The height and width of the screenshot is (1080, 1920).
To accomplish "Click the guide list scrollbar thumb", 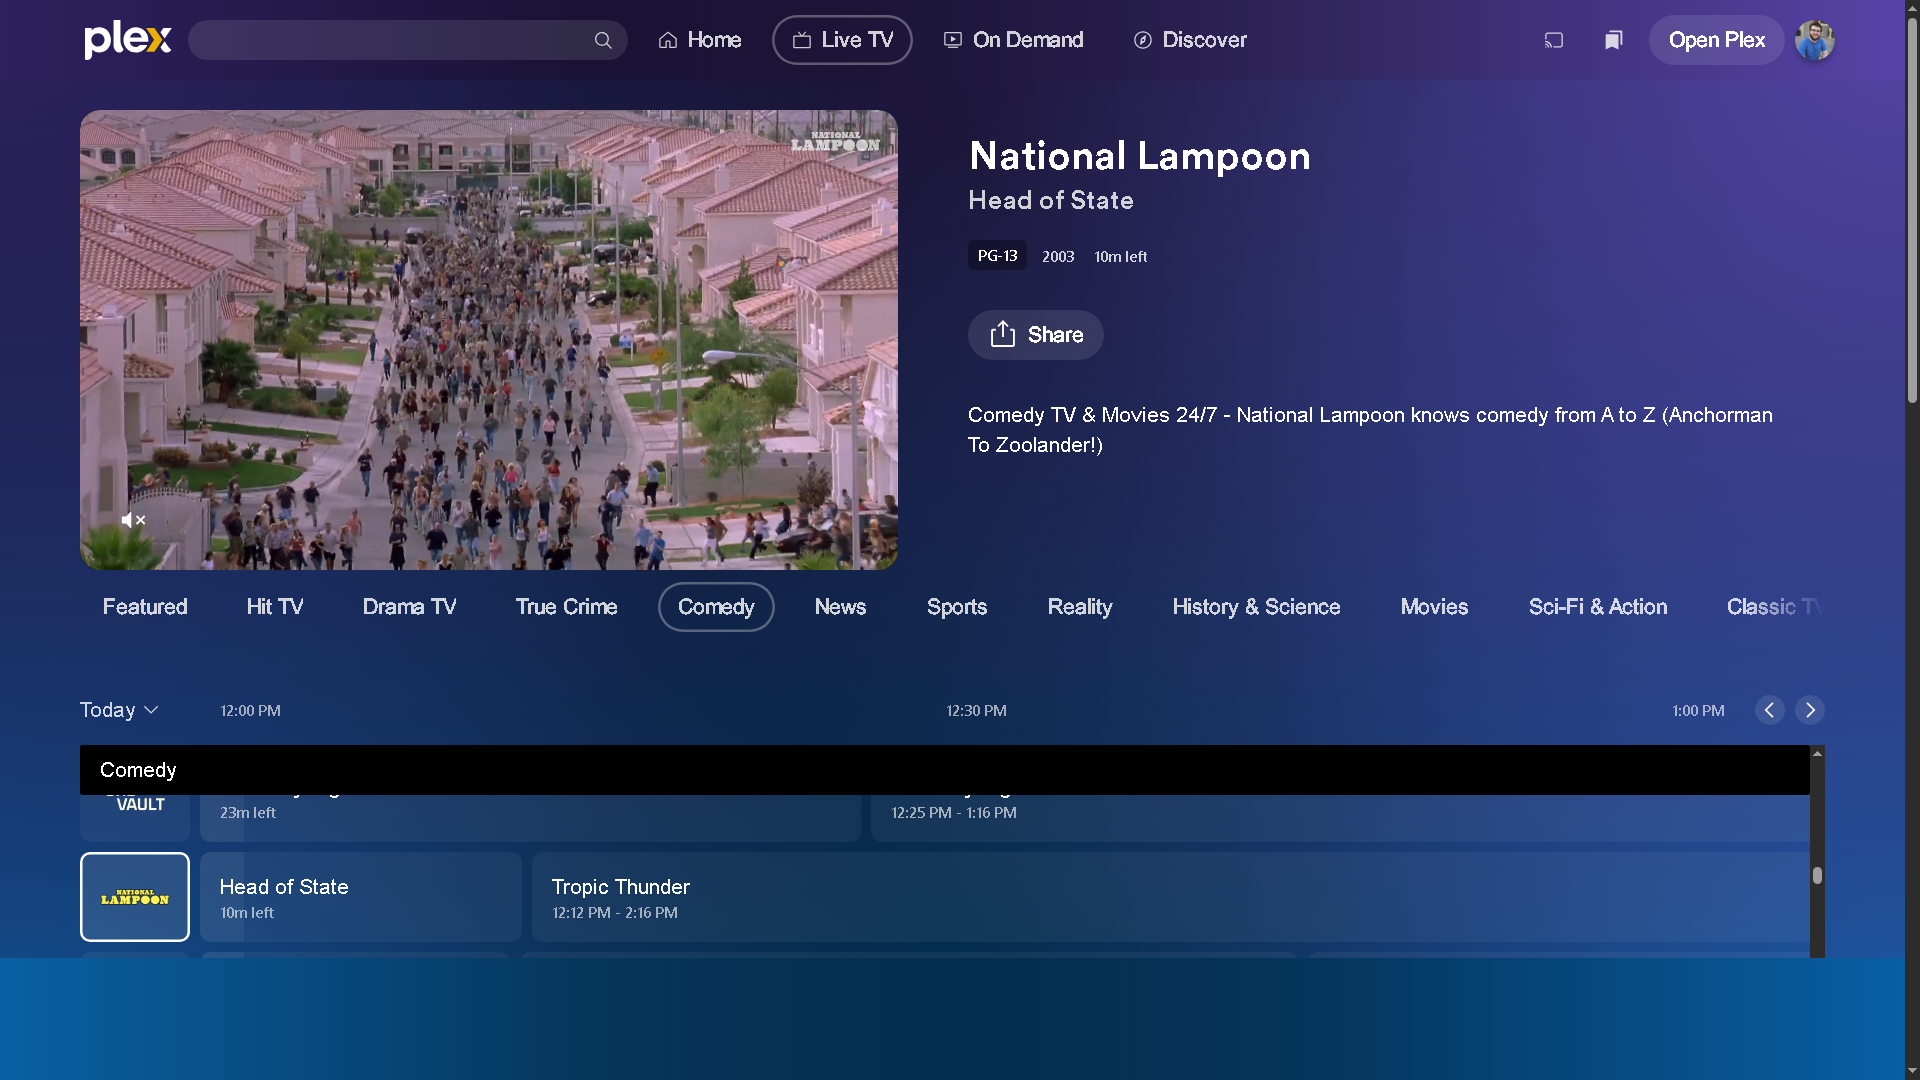I will point(1817,875).
